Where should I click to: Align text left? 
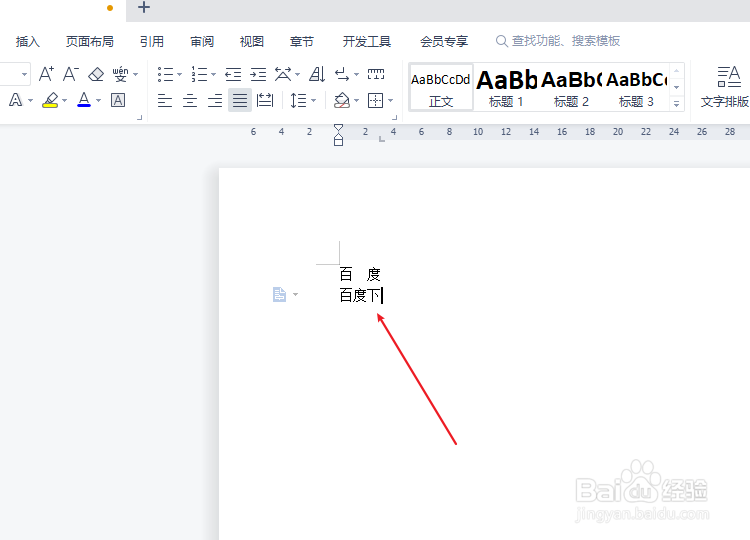click(165, 100)
